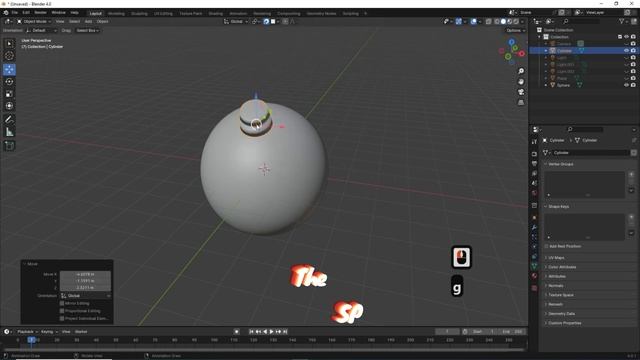Open the Orientation Global dropdown in Move panel
The image size is (640, 360).
point(86,296)
